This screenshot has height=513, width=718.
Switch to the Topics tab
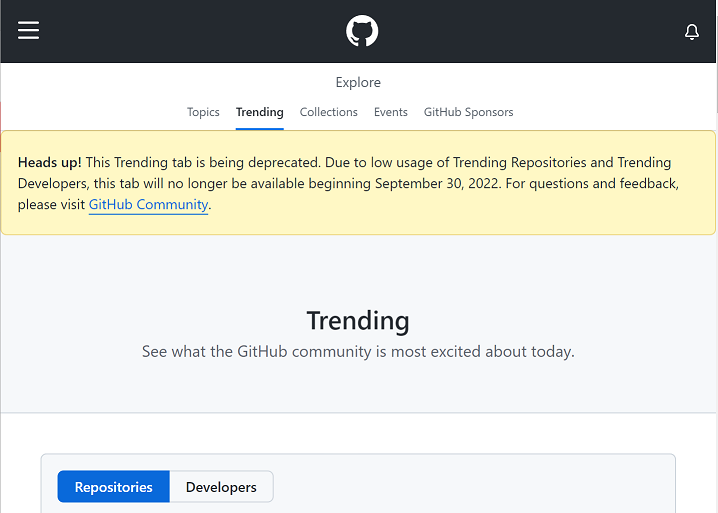pyautogui.click(x=203, y=112)
